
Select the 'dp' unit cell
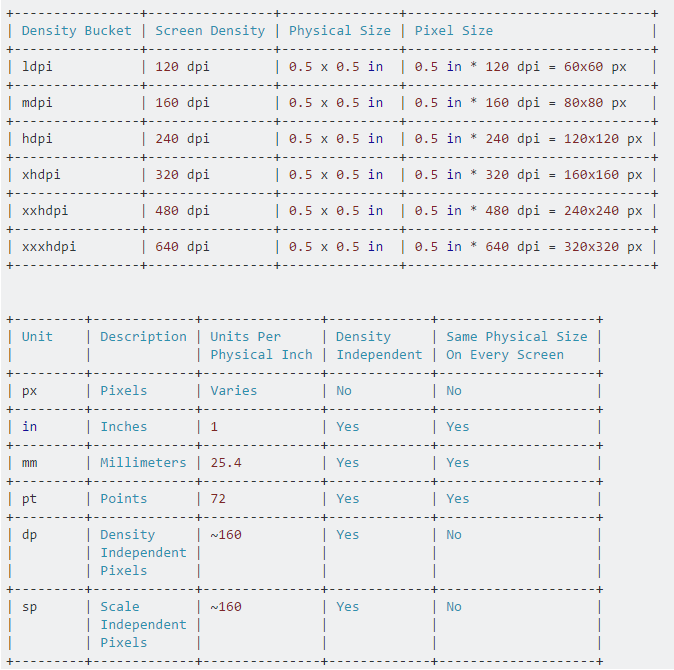pos(29,535)
